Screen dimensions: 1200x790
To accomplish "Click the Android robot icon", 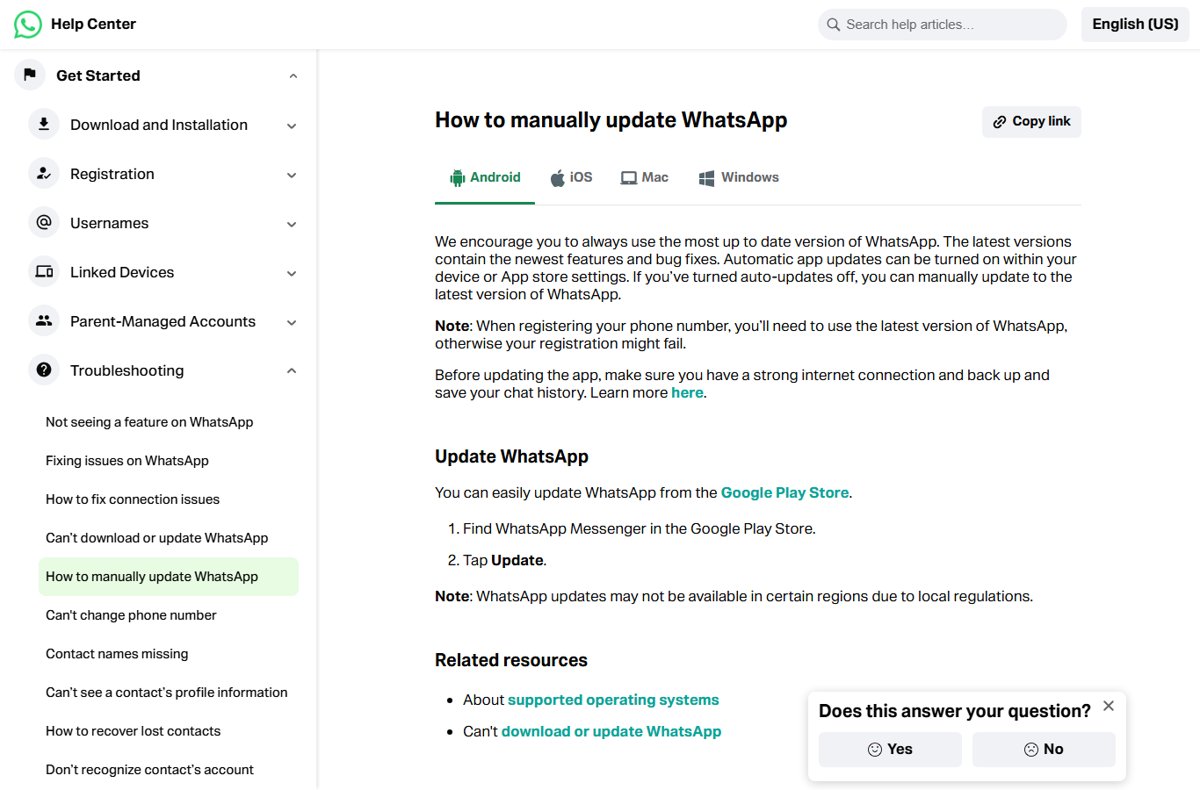I will [458, 178].
